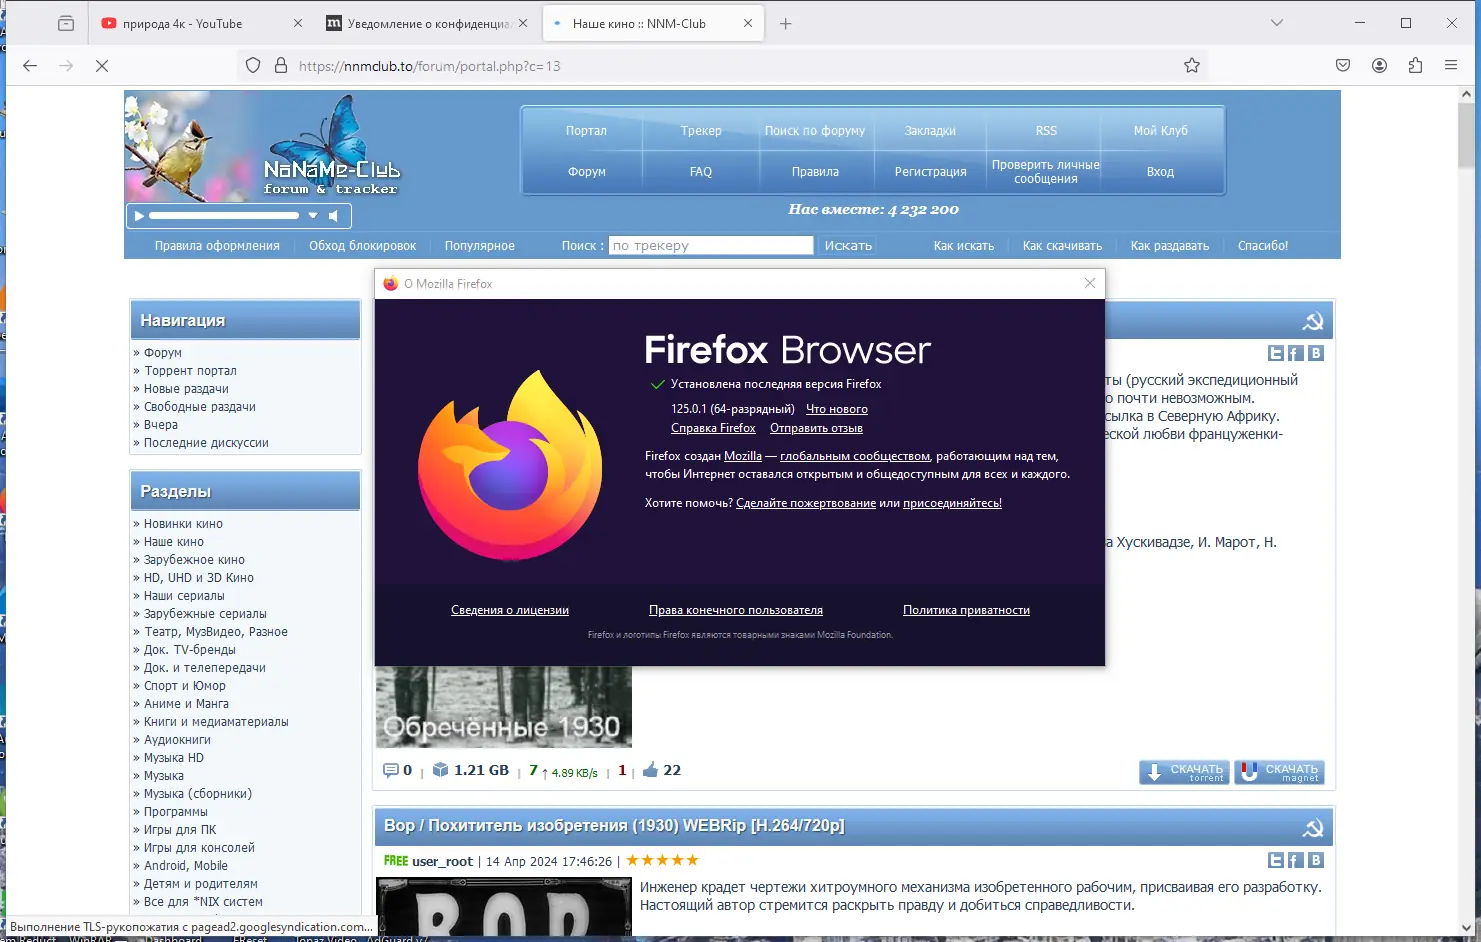Open Трекер in the top site menu
This screenshot has width=1481, height=942.
701,131
